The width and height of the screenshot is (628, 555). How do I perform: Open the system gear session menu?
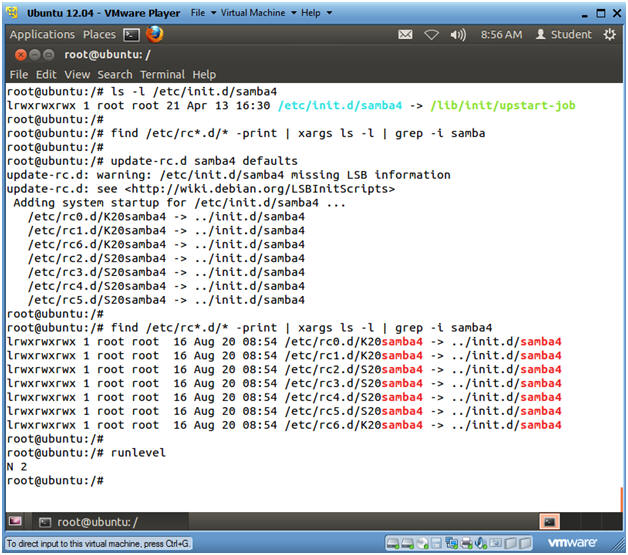pyautogui.click(x=610, y=35)
